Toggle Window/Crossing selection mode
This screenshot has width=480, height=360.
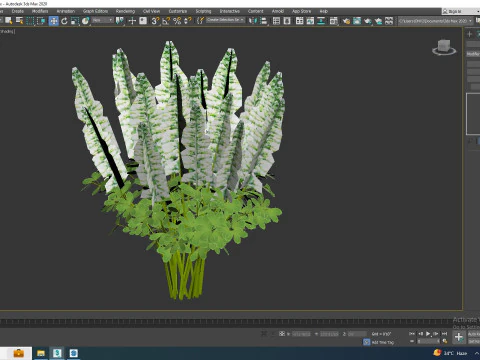coord(41,21)
